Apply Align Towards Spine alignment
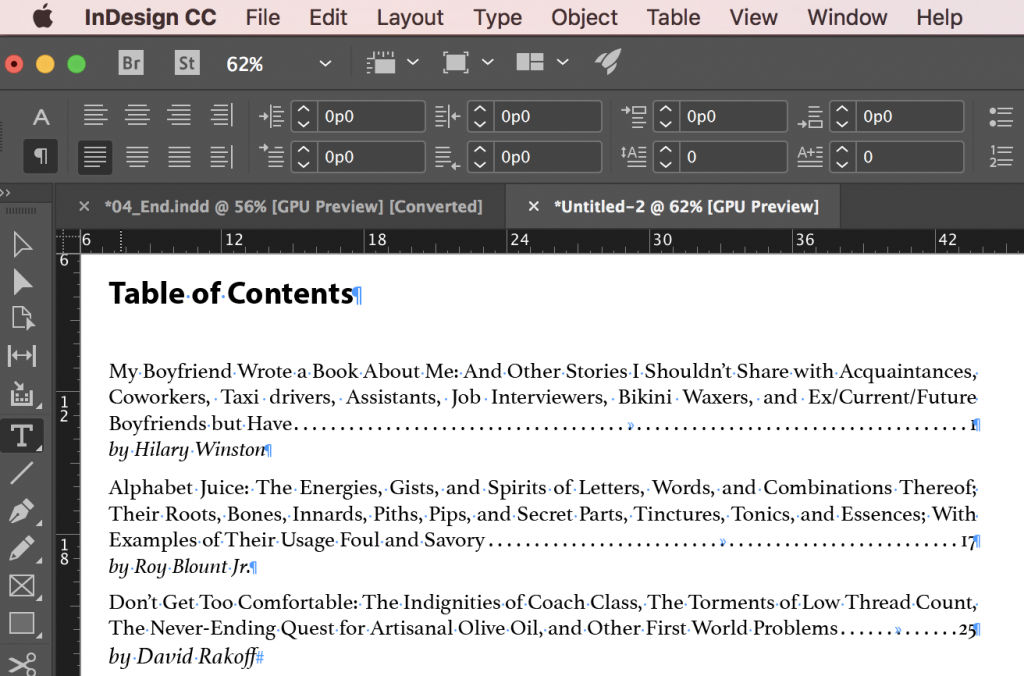 221,116
